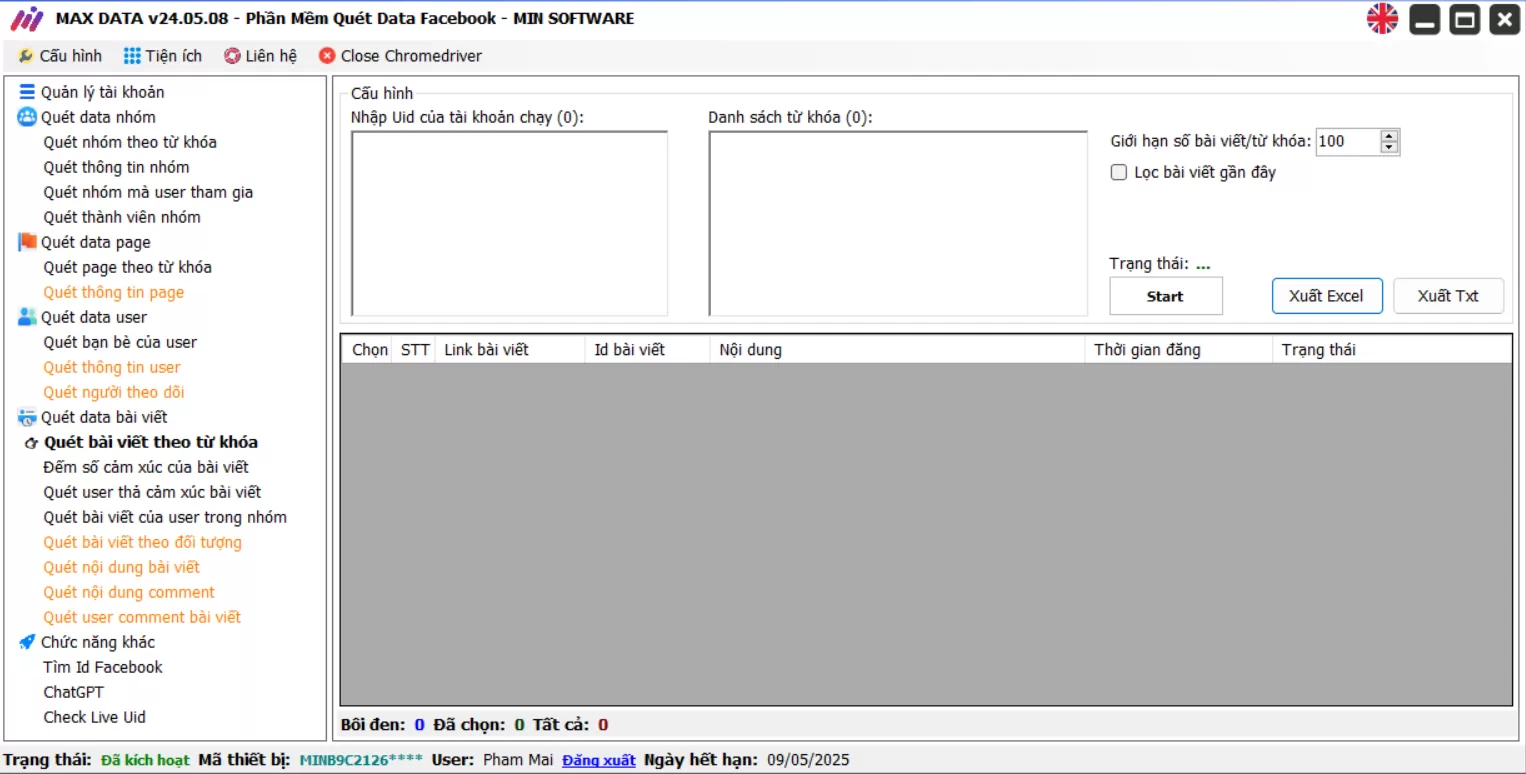Click the Liên hệ lifebuoy icon
The width and height of the screenshot is (1526, 774).
pos(232,56)
